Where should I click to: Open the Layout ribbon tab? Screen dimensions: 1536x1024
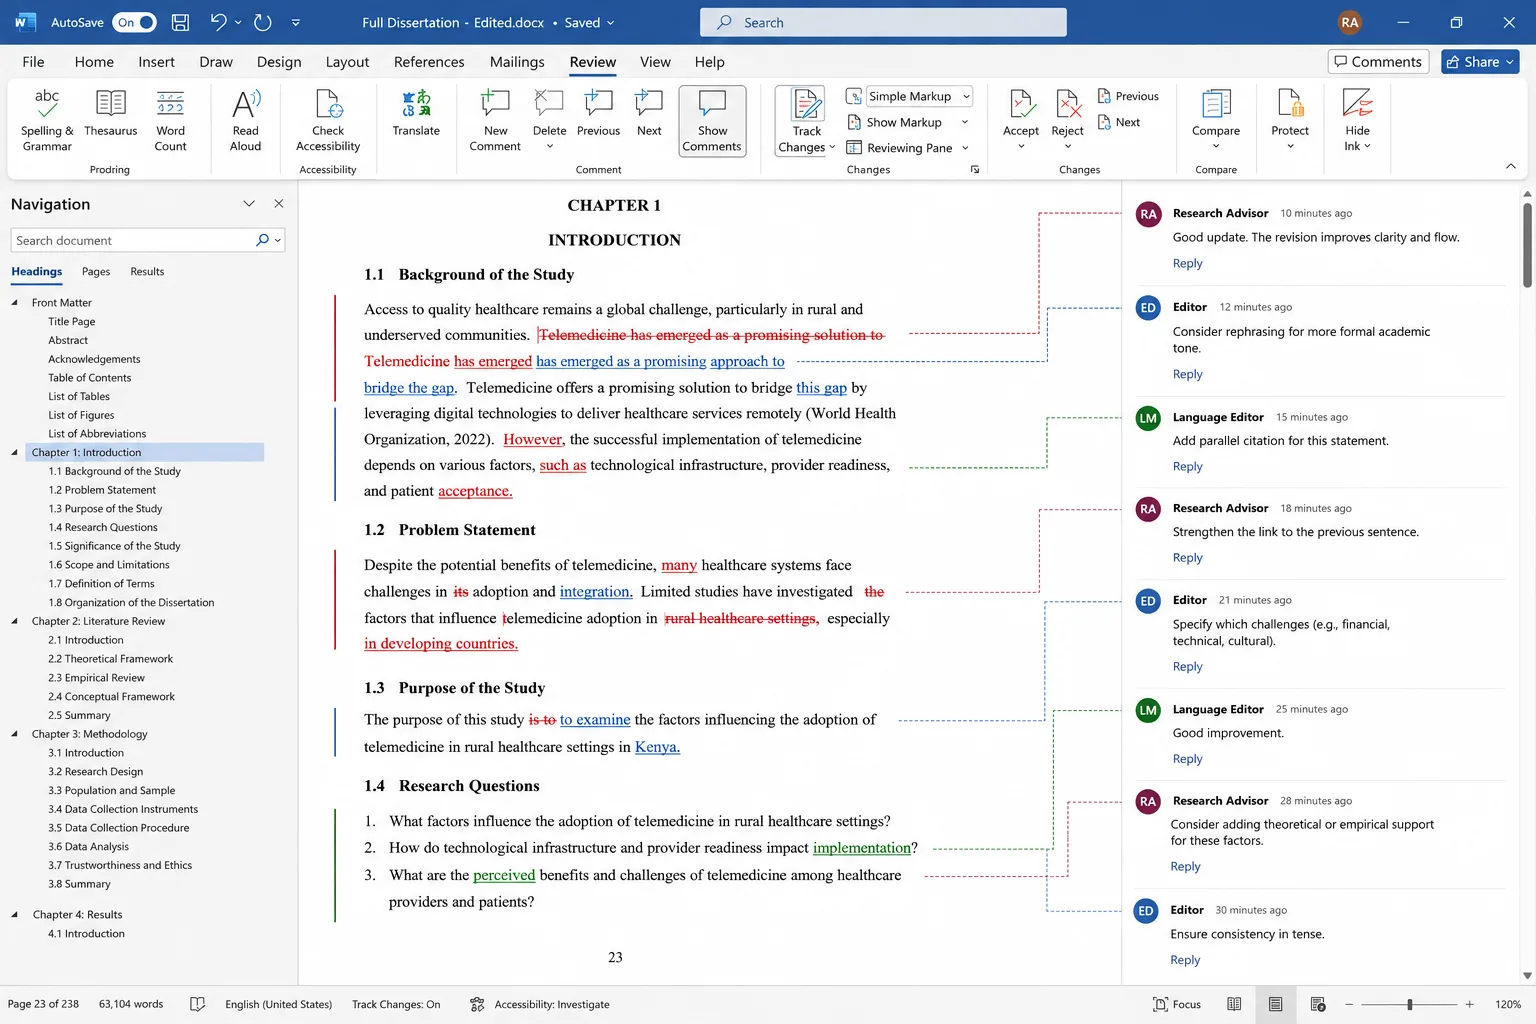point(347,62)
